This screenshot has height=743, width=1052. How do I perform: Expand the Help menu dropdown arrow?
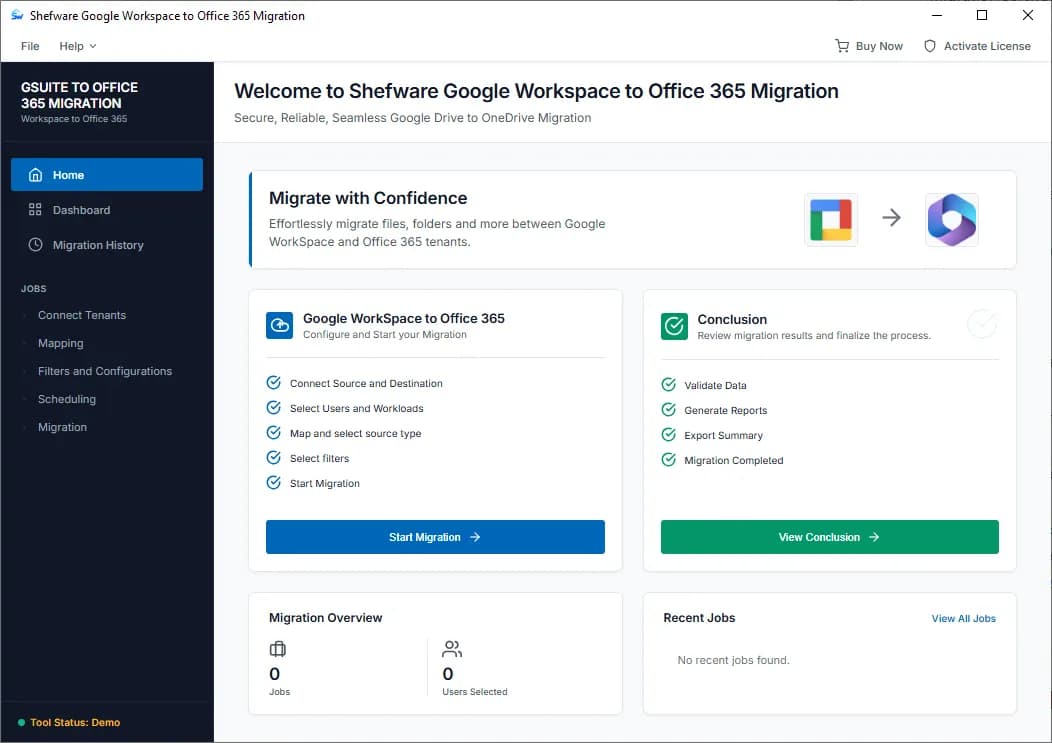click(x=93, y=46)
